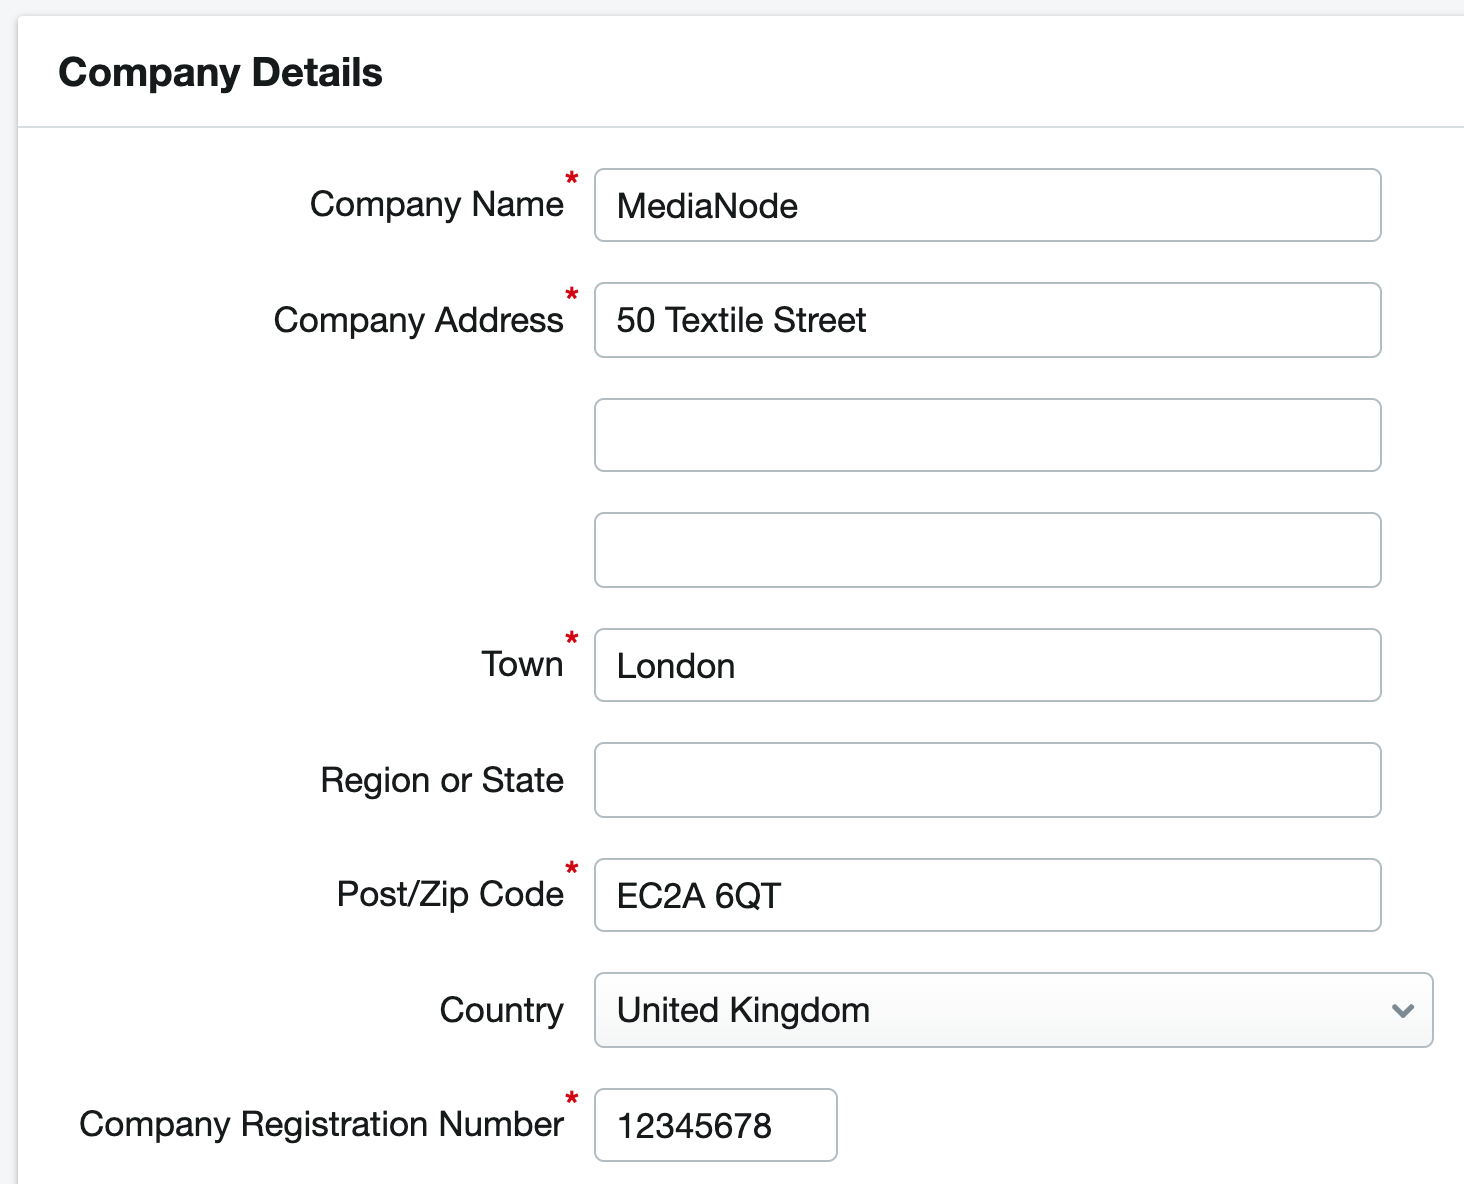Image resolution: width=1464 pixels, height=1184 pixels.
Task: Click the Company Details heading
Action: pos(220,73)
